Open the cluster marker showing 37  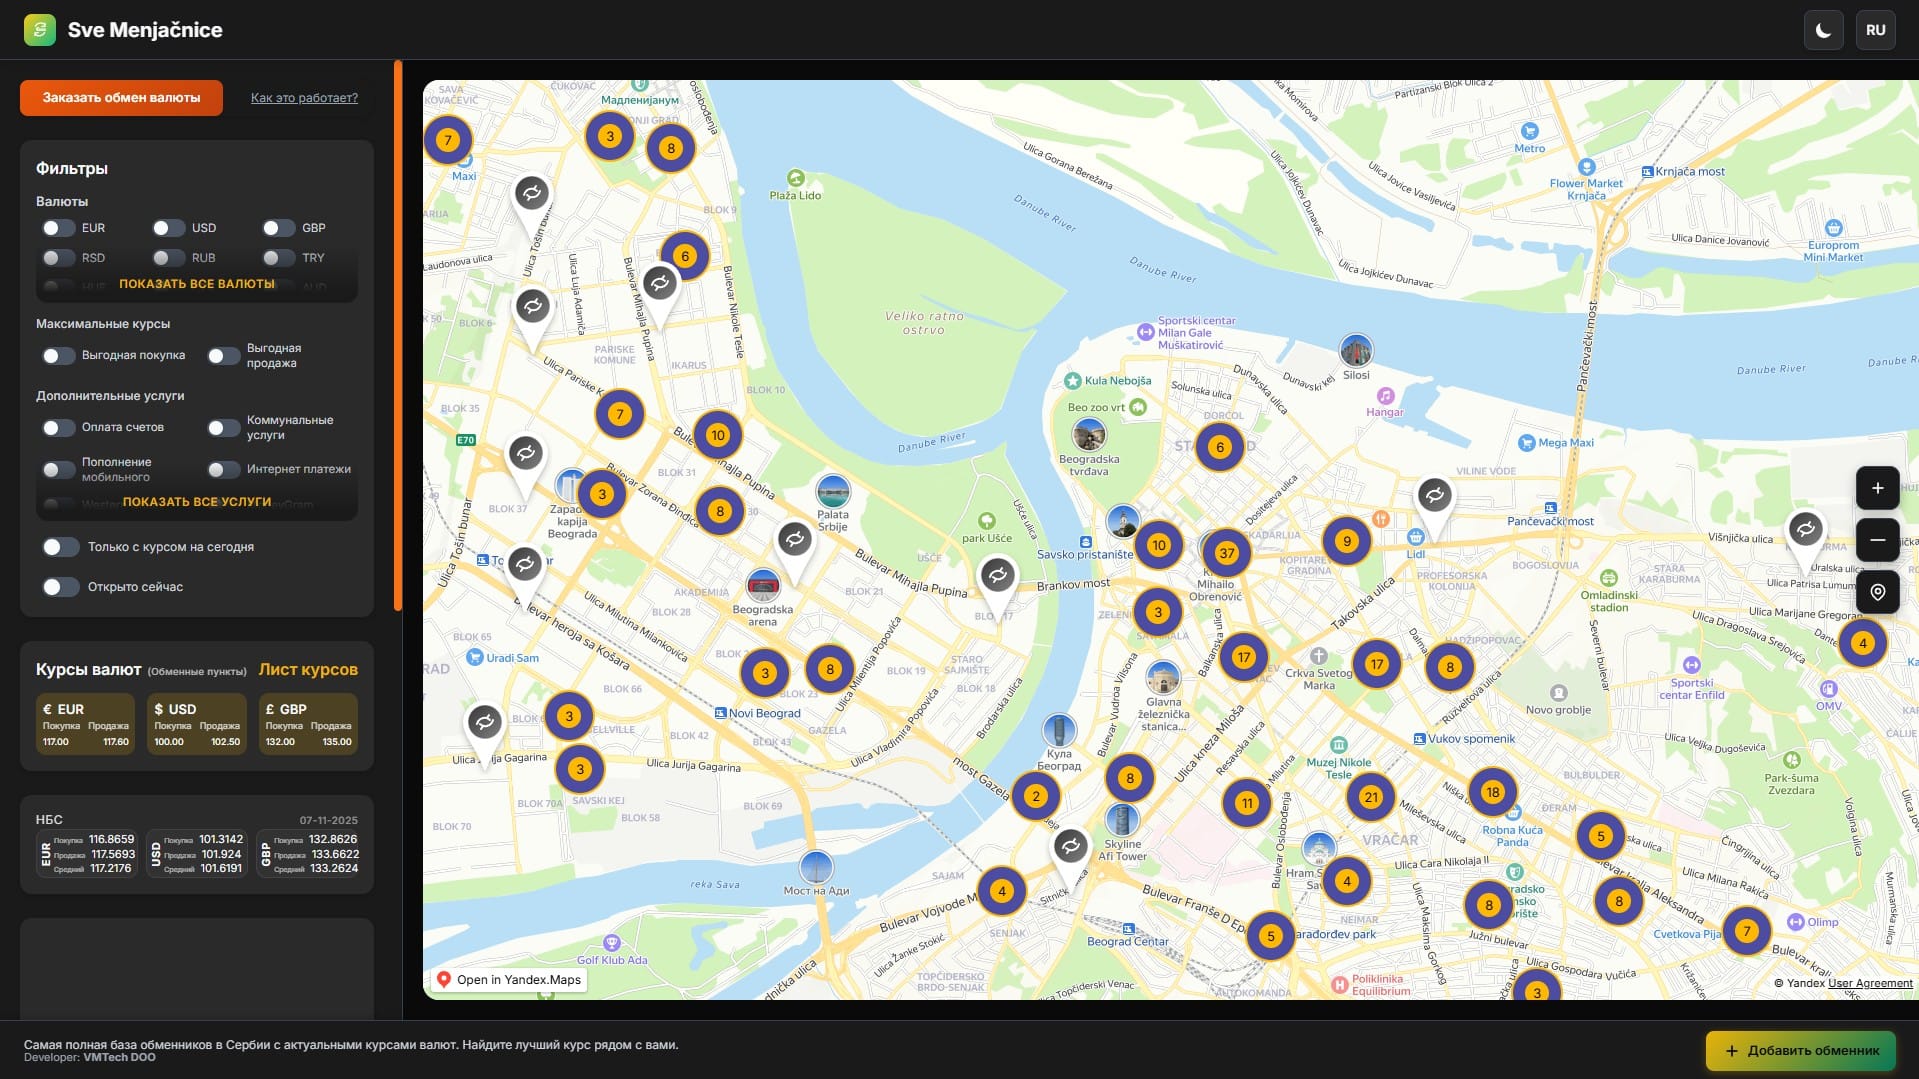click(1226, 553)
